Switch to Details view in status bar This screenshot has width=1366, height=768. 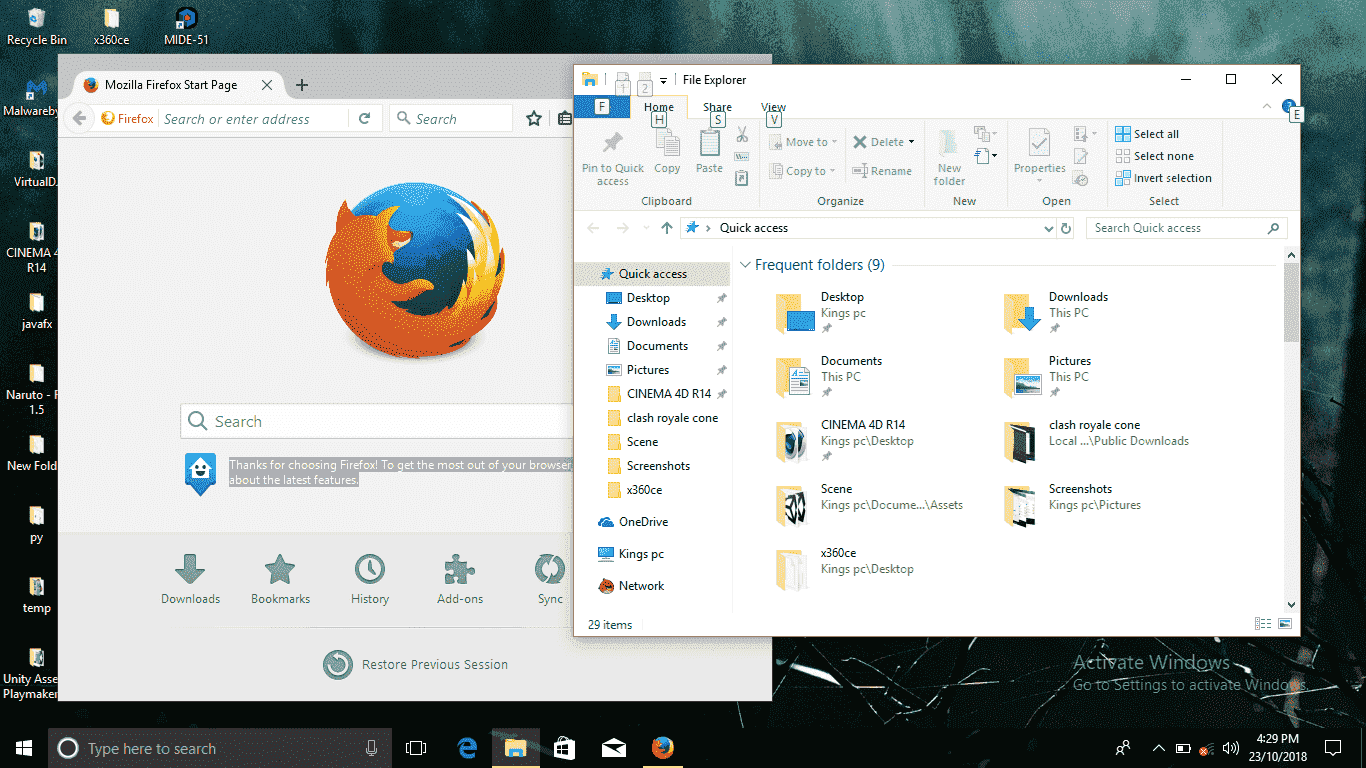[1263, 624]
